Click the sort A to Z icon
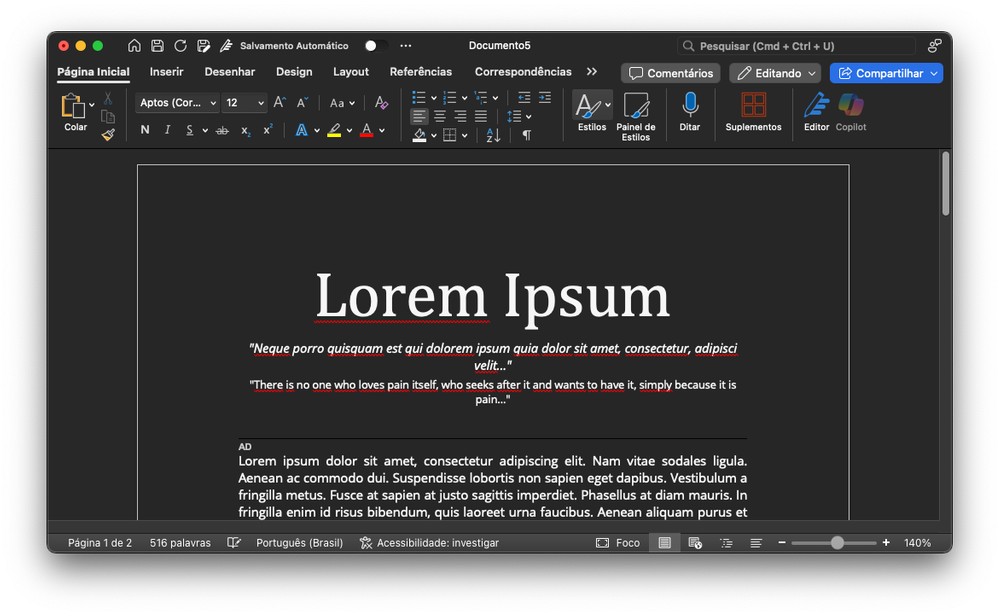 tap(493, 135)
